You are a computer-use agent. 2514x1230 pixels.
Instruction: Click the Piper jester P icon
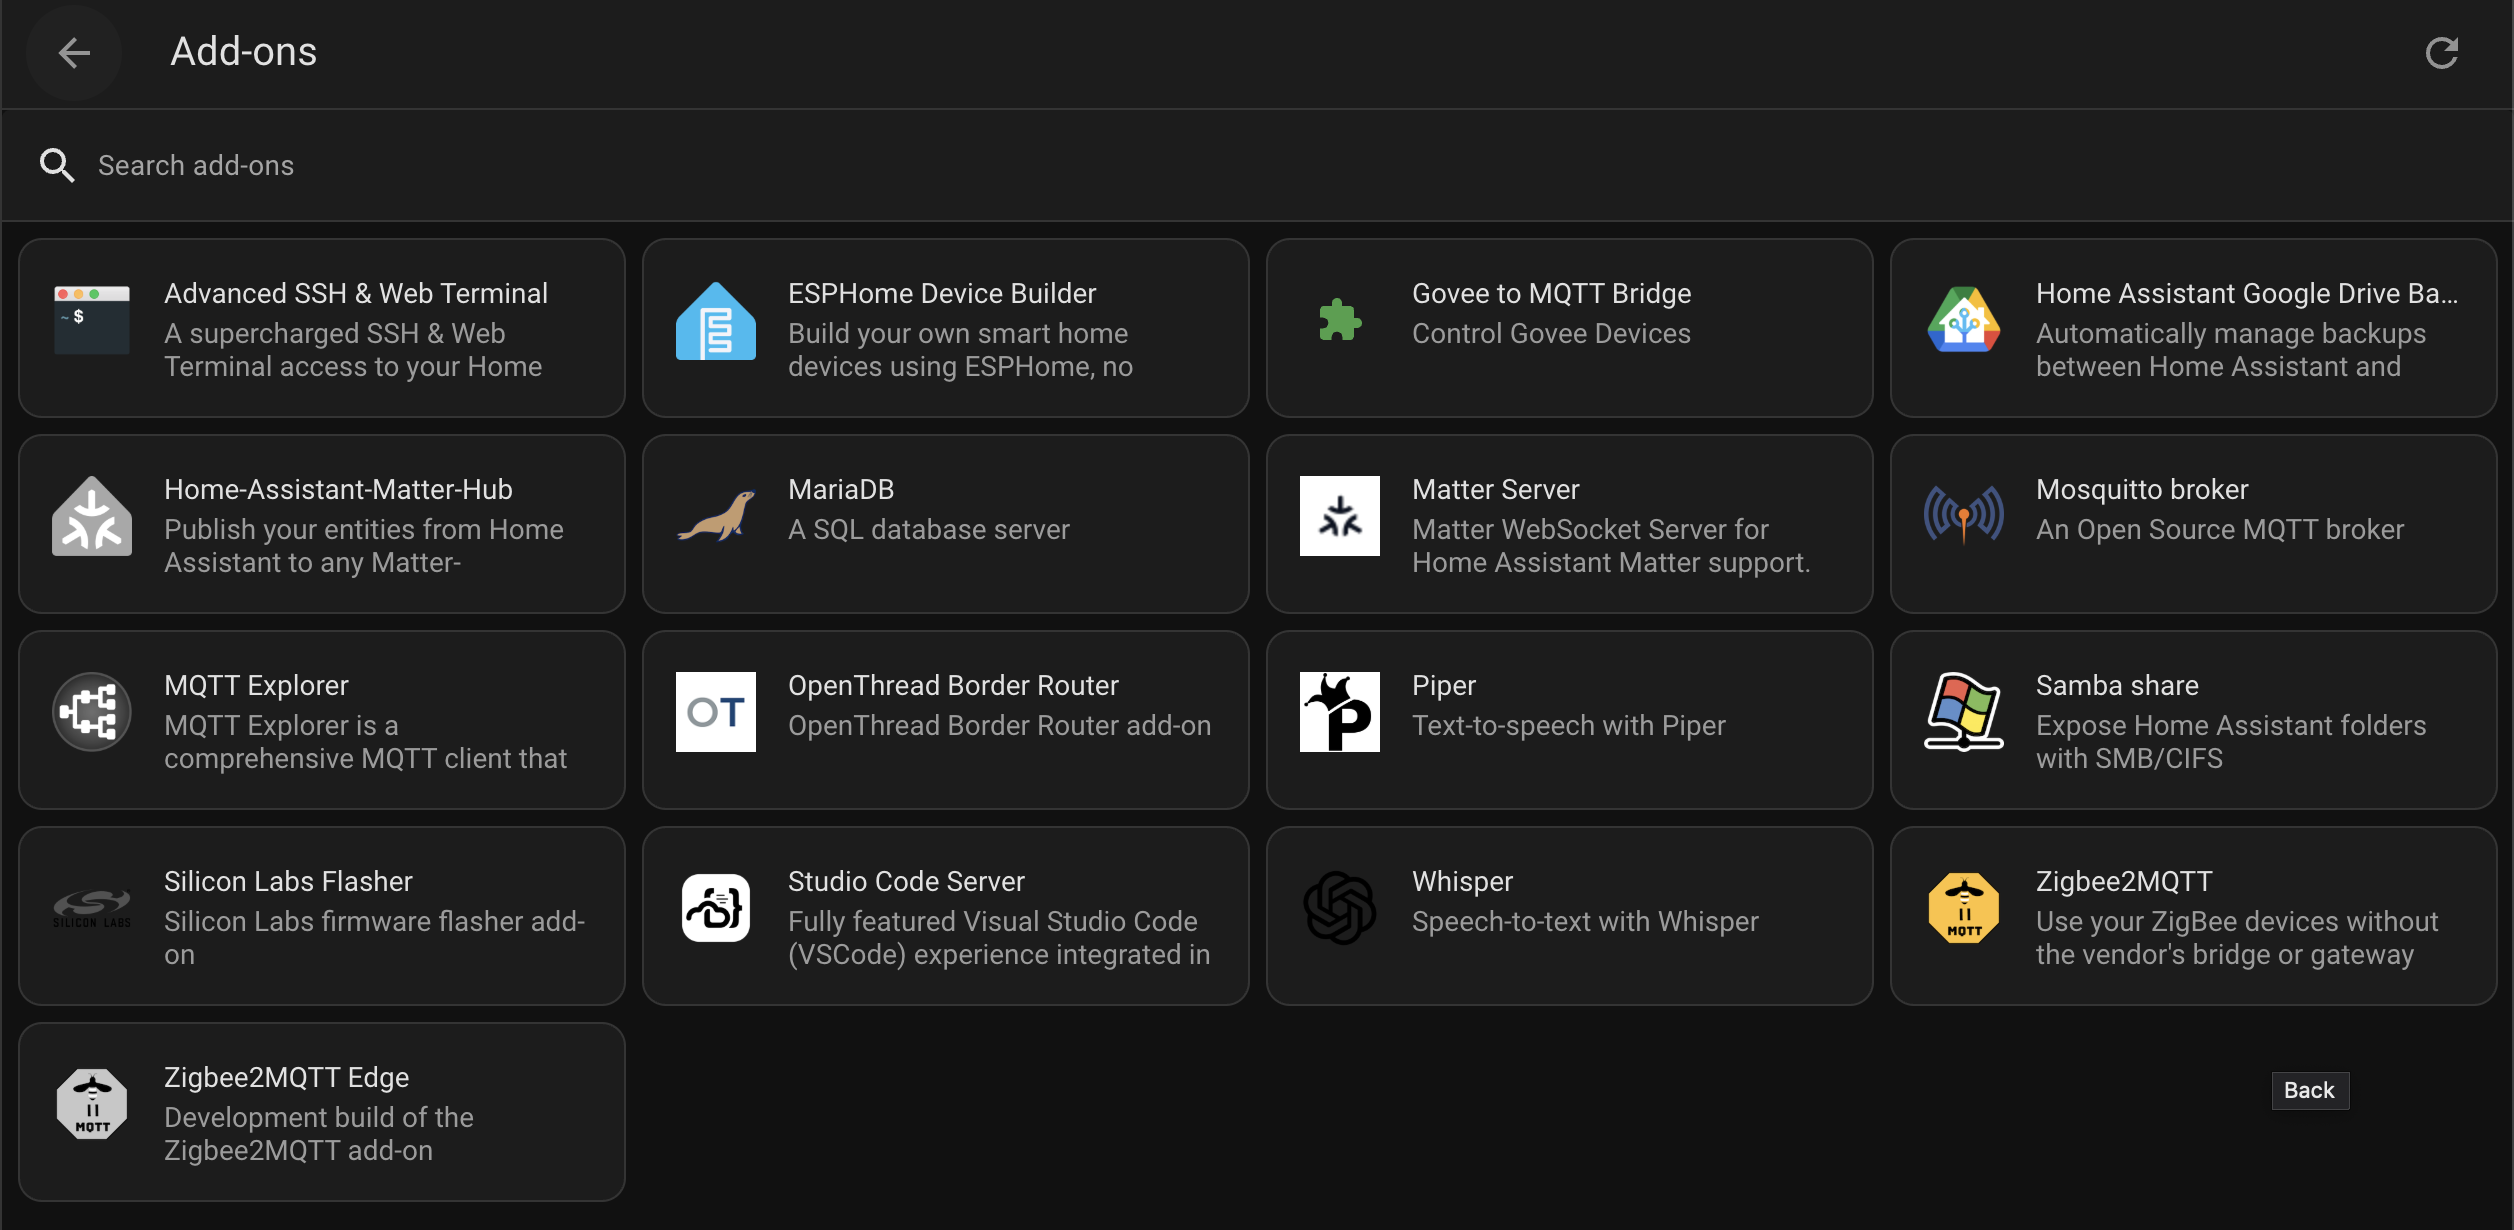coord(1339,712)
